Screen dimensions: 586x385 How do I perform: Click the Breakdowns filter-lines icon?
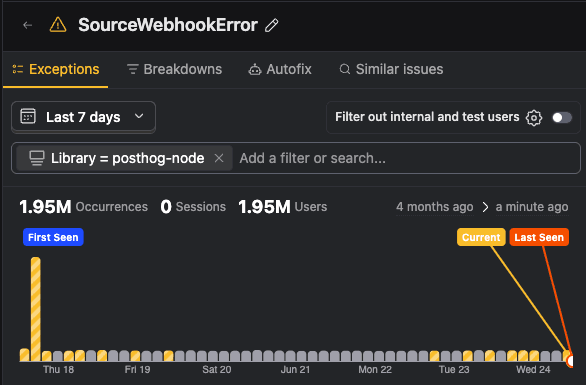click(133, 69)
